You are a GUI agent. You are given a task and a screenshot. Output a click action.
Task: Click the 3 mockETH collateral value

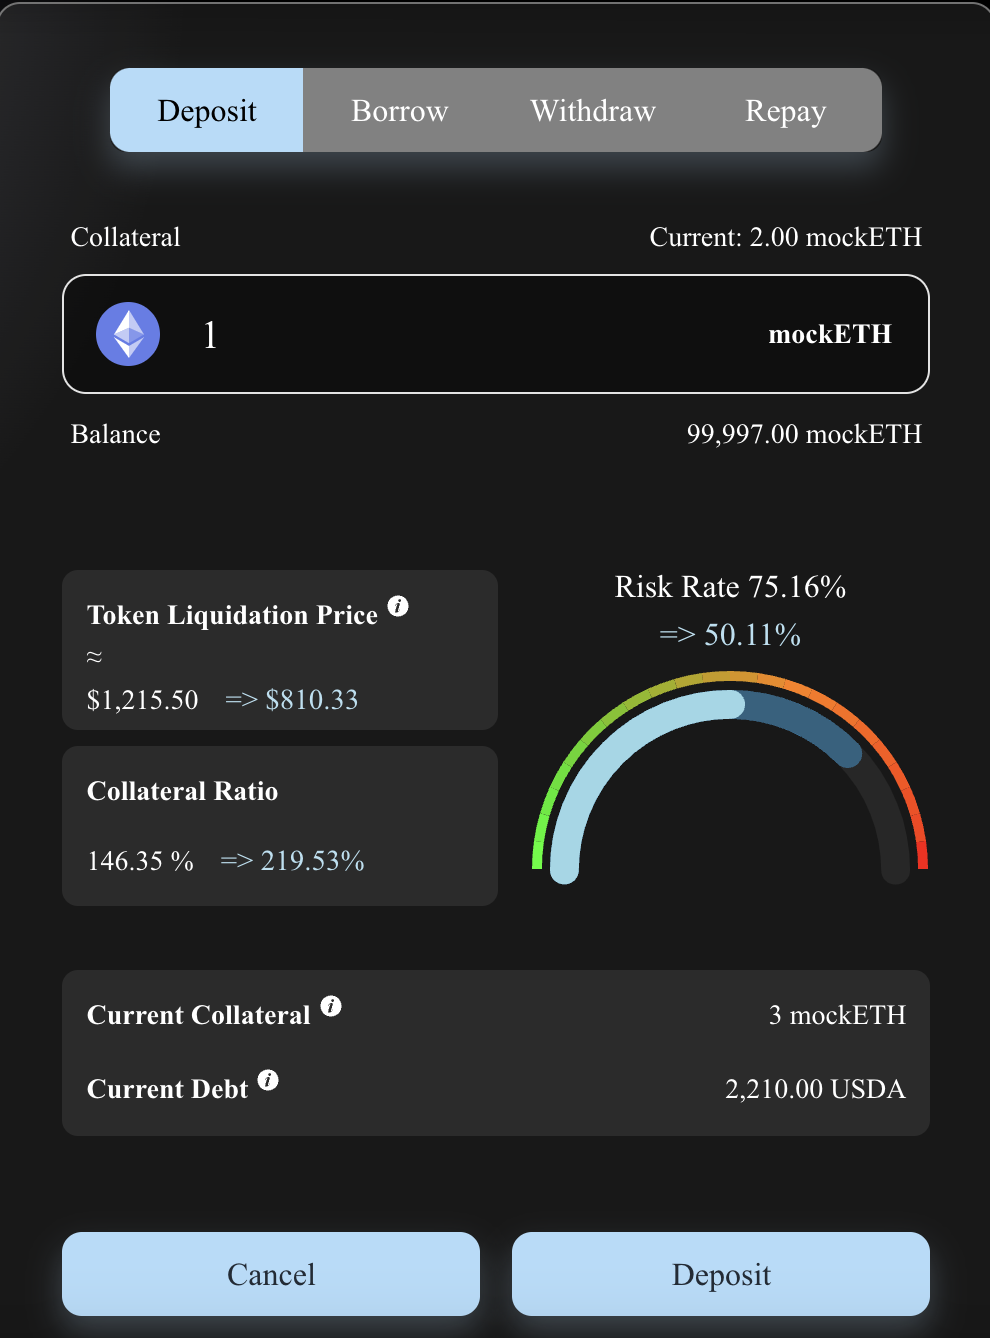(837, 1015)
